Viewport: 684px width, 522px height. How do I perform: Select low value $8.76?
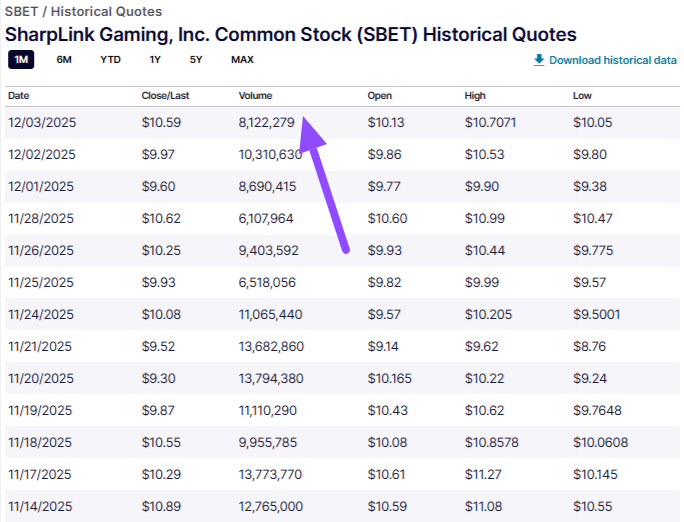tap(589, 347)
